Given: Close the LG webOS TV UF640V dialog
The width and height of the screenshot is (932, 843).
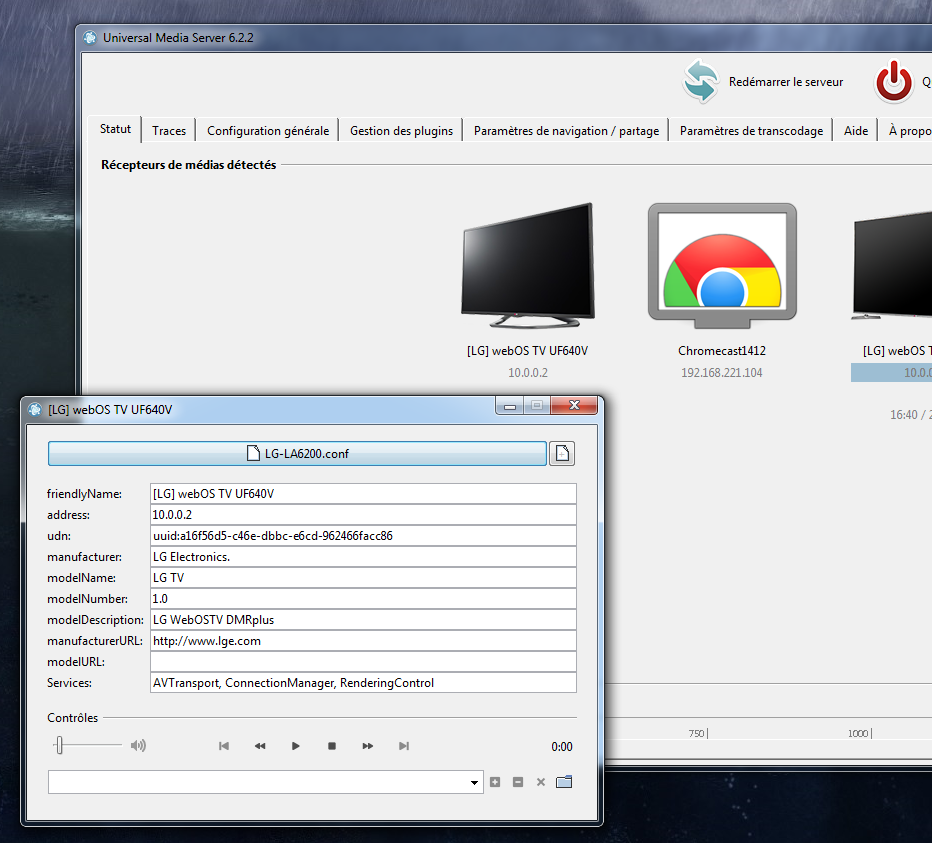Looking at the screenshot, I should [x=574, y=405].
